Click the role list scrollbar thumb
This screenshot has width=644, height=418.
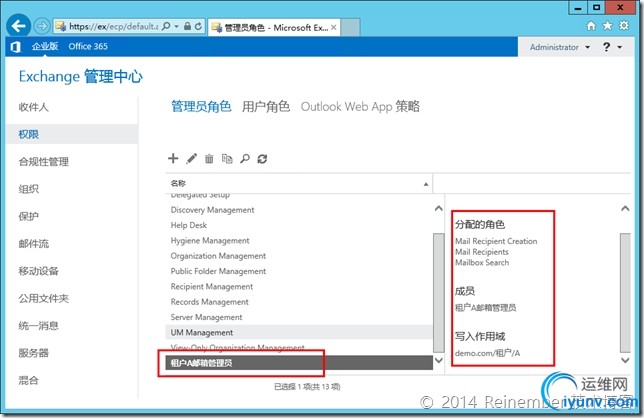439,292
